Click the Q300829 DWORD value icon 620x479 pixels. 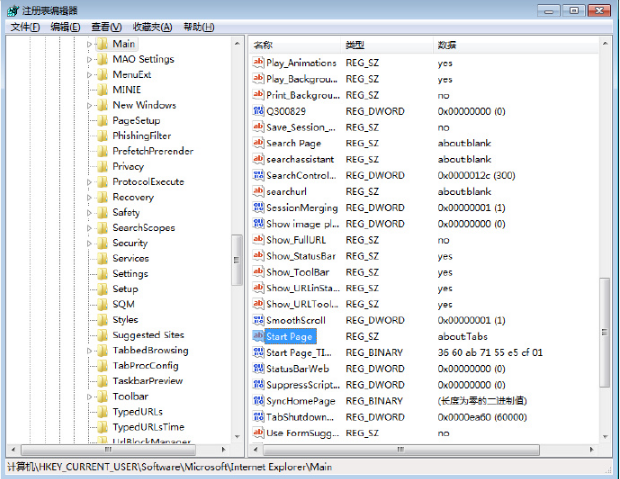(x=258, y=111)
